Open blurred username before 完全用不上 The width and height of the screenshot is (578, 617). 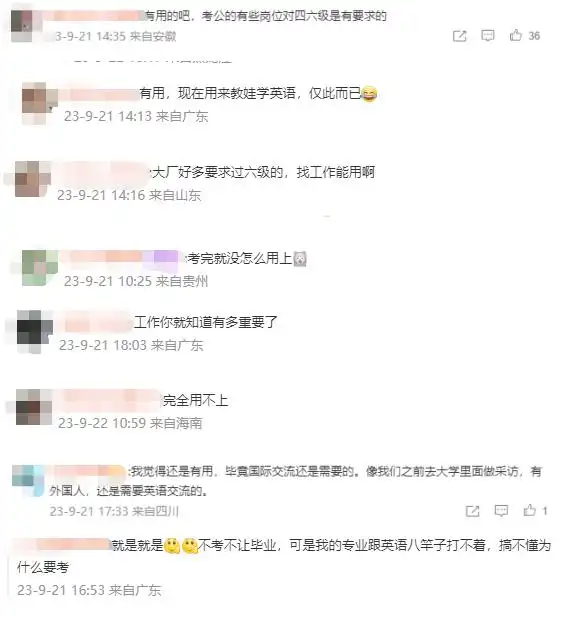coord(110,400)
